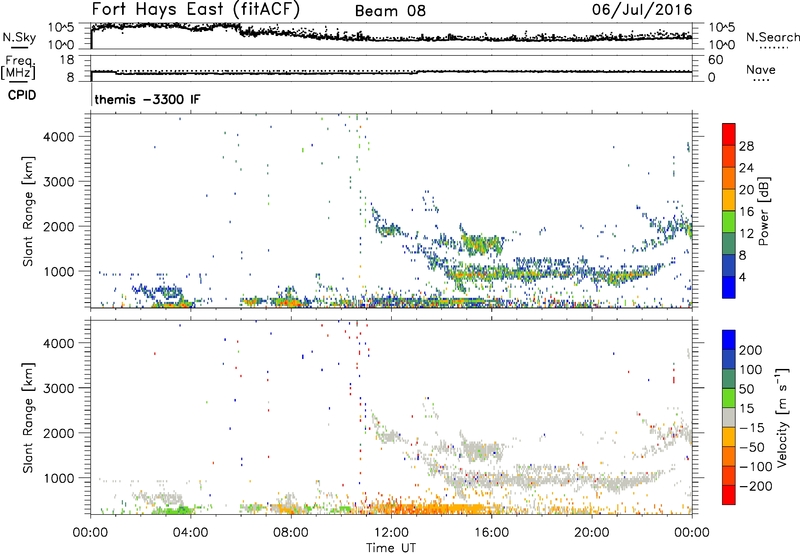The image size is (800, 554).
Task: Select the "08:00" time tick label
Action: click(x=291, y=533)
